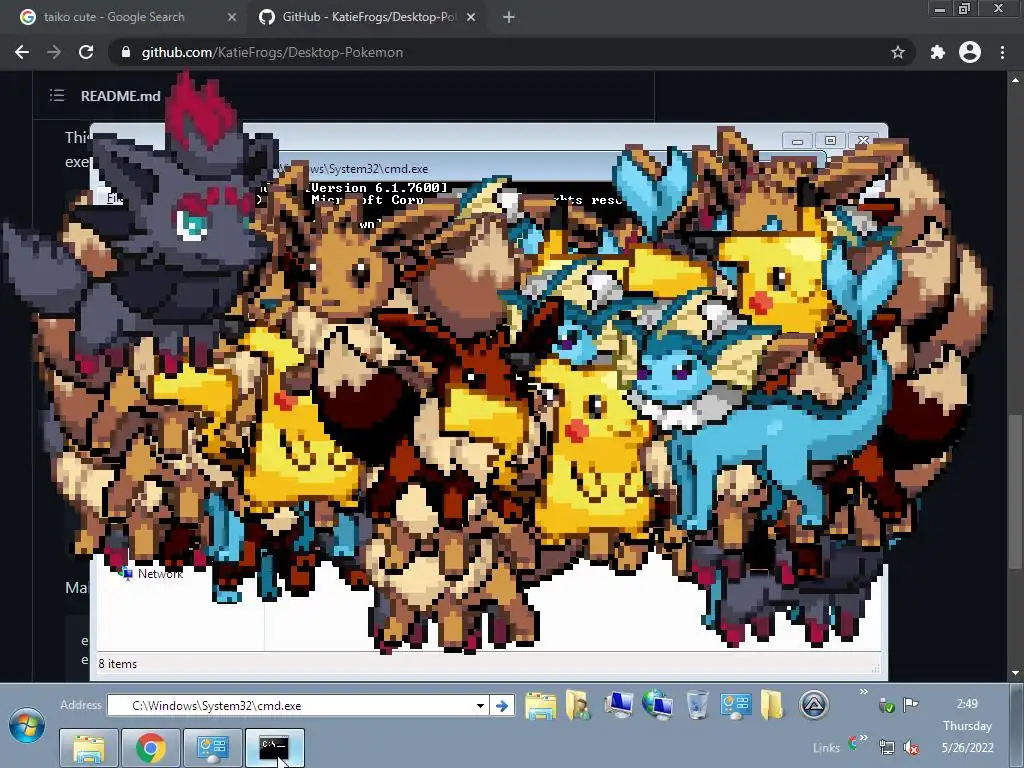1024x768 pixels.
Task: Open the Control Panel desktop toolbar icon
Action: click(735, 705)
